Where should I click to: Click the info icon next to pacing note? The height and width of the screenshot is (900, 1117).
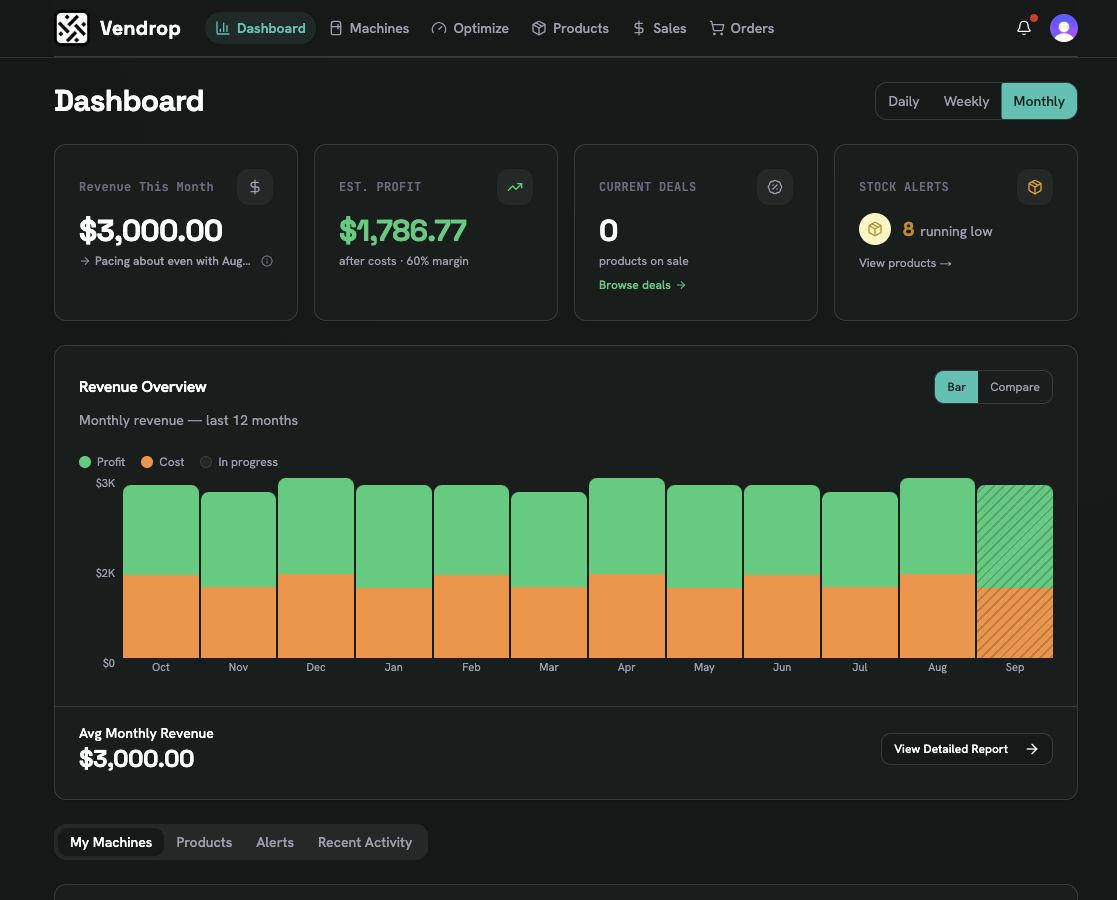pyautogui.click(x=267, y=261)
